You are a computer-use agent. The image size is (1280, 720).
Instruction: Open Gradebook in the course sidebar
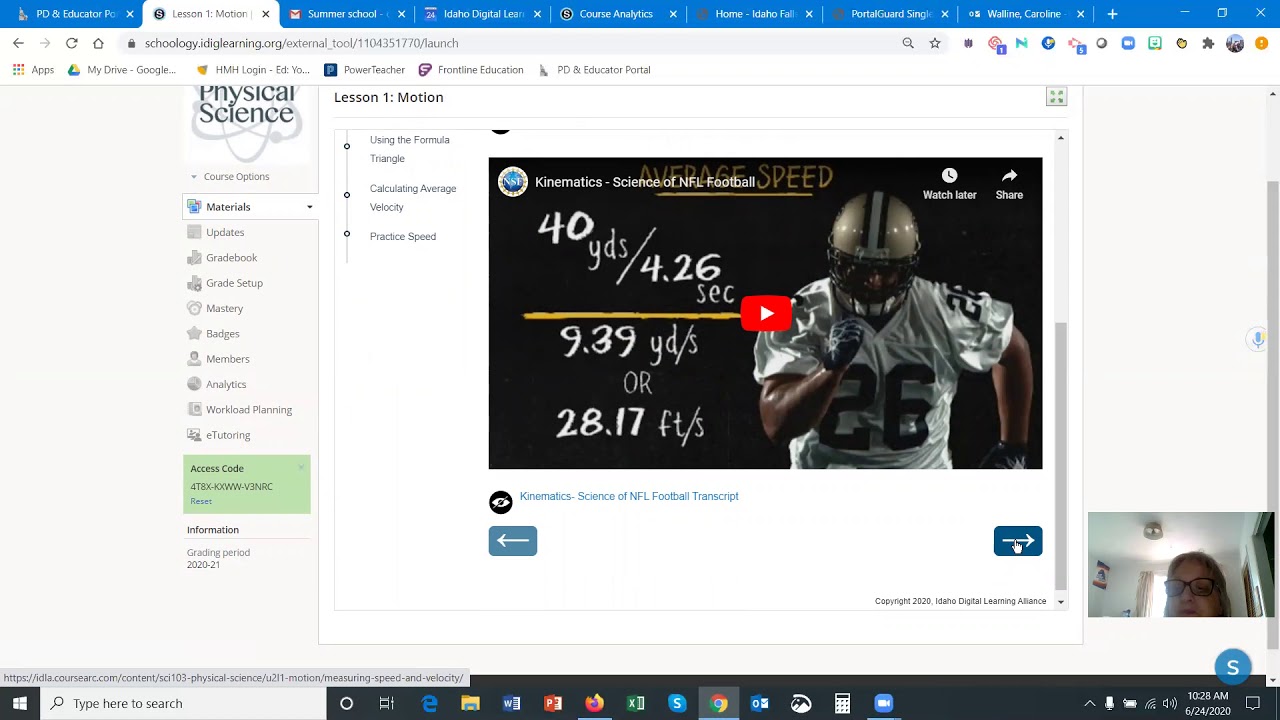(x=231, y=258)
